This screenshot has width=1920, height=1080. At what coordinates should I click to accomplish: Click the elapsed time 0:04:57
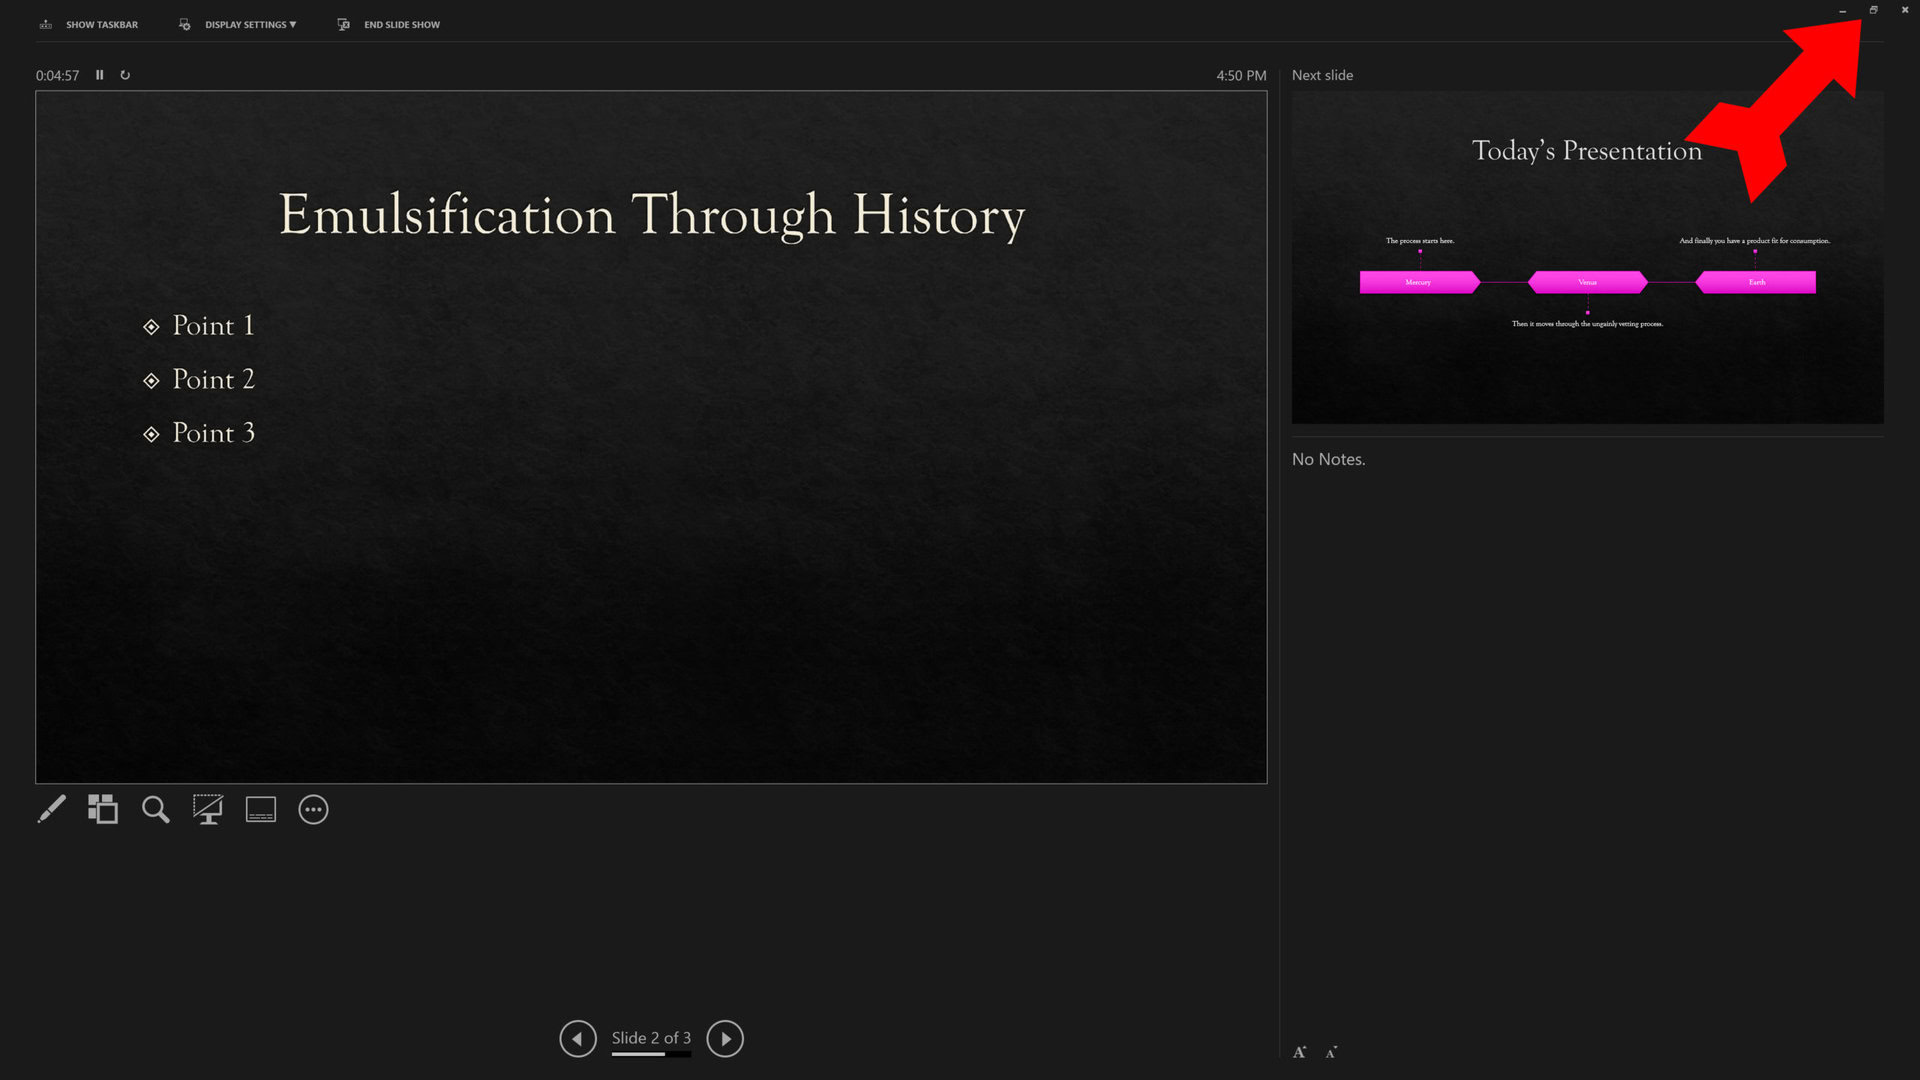click(x=57, y=75)
